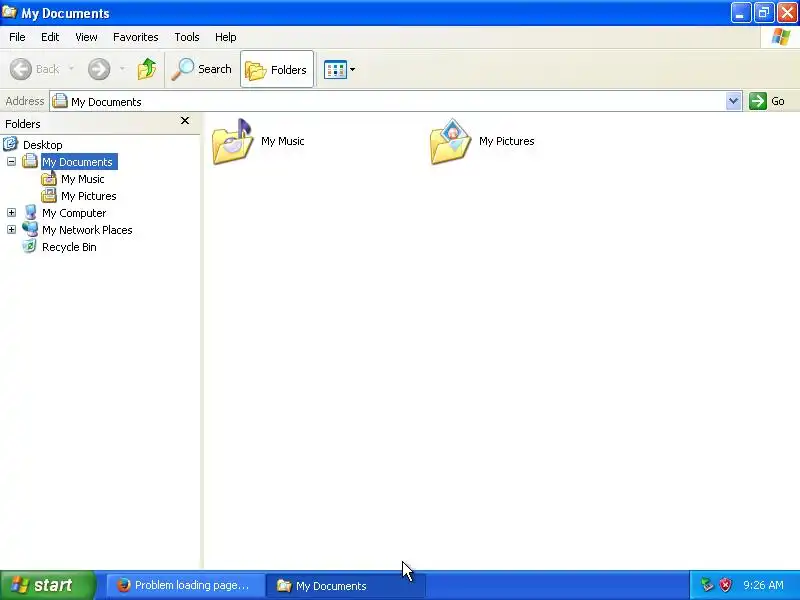
Task: Select My Documents in folder tree
Action: [x=78, y=162]
